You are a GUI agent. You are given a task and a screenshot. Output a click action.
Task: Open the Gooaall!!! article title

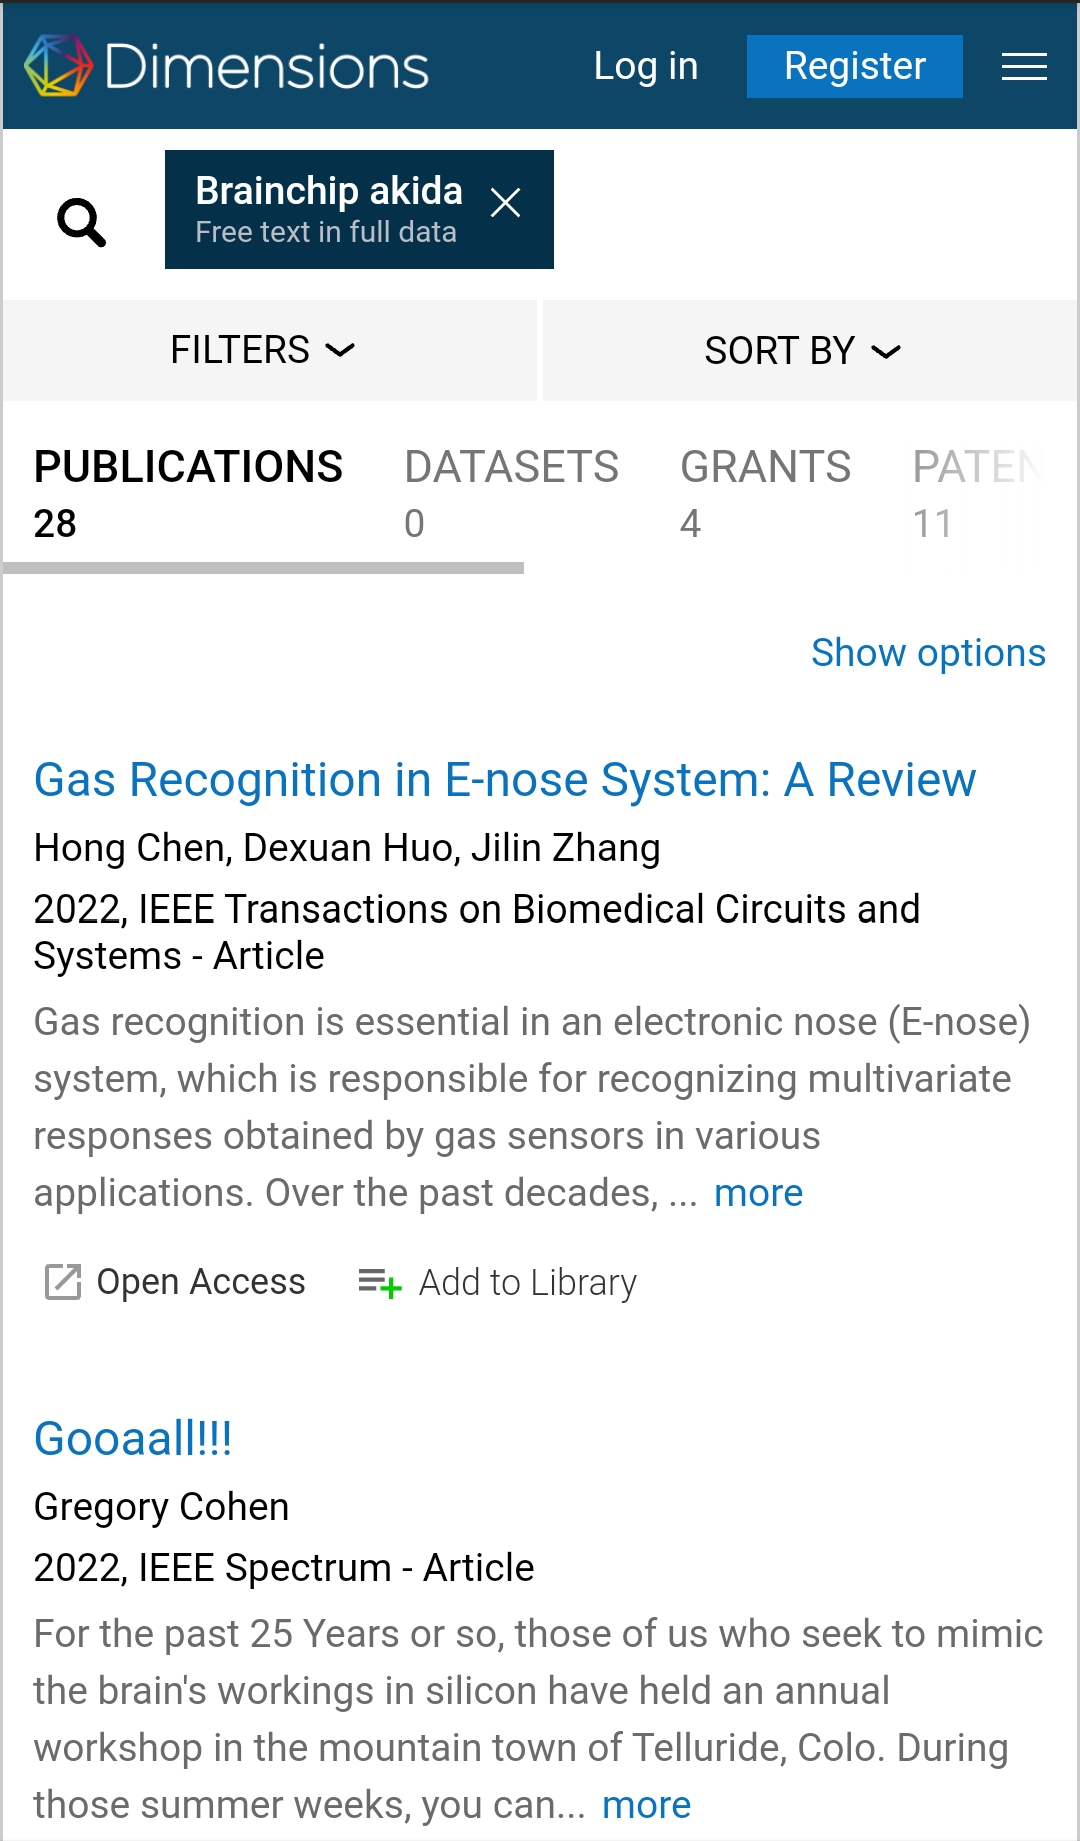[133, 1439]
